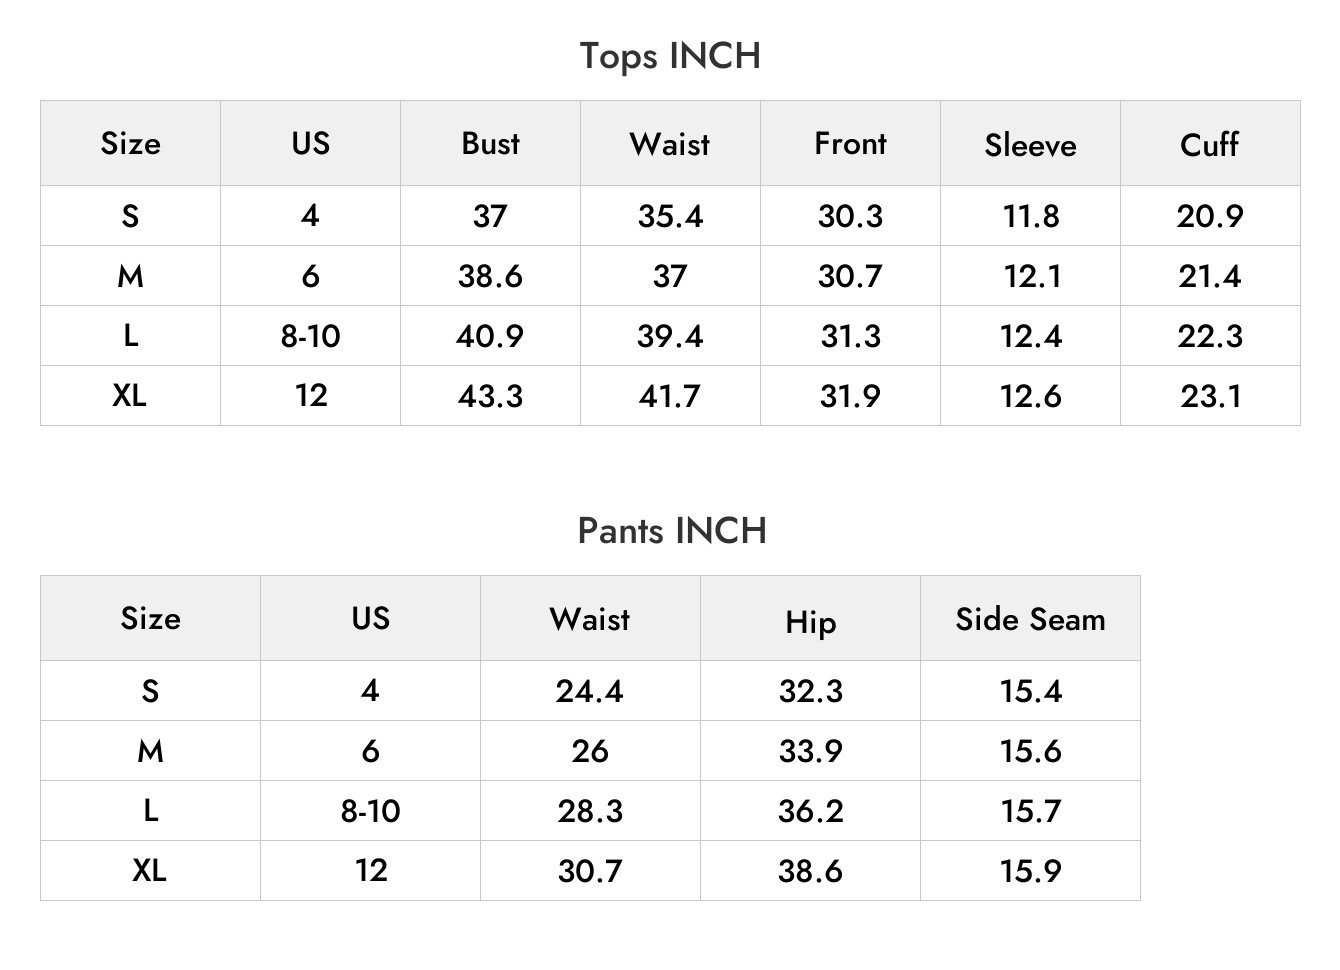This screenshot has width=1340, height=970.
Task: Select the M size cell in Pants table
Action: pos(150,751)
